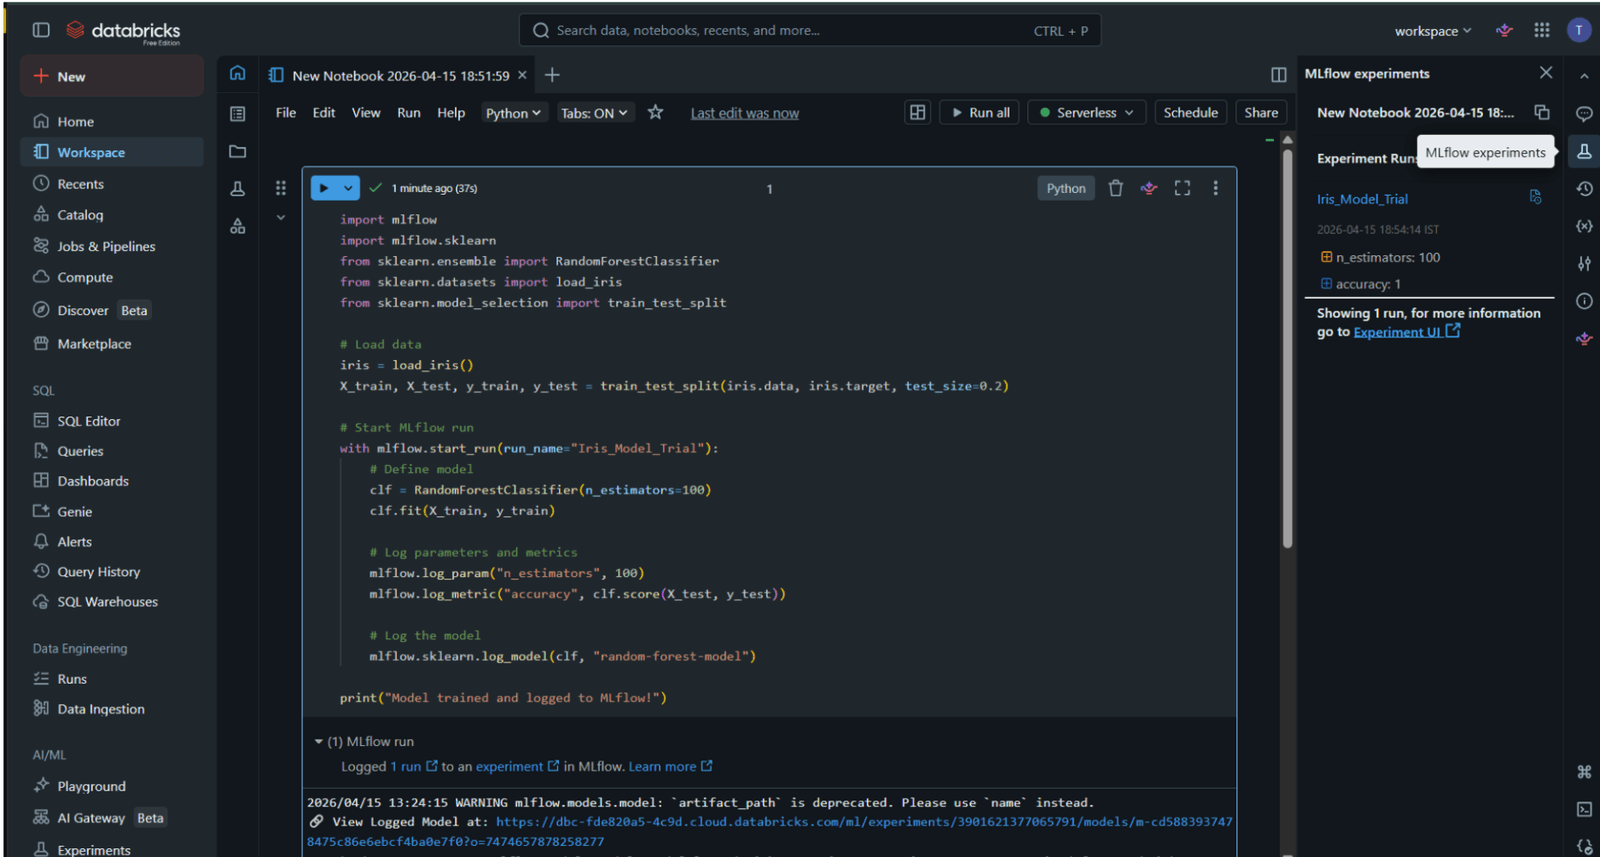Click the favorite star icon for notebook
Image resolution: width=1600 pixels, height=857 pixels.
click(655, 113)
